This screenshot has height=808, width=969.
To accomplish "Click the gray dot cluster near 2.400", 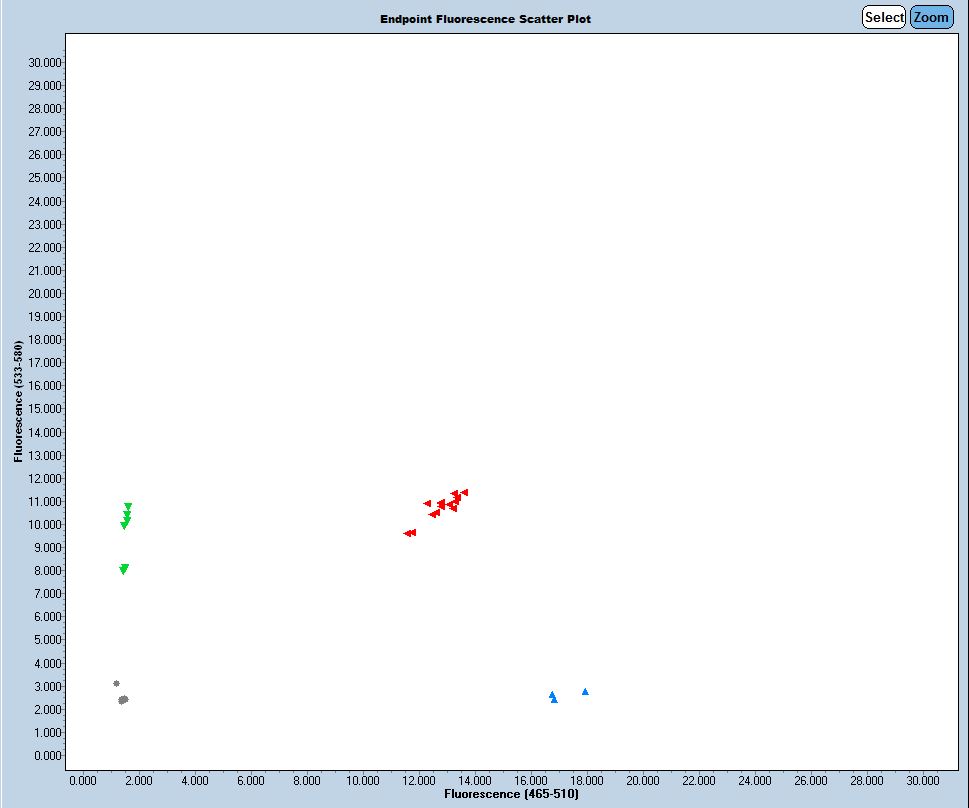I will coord(123,700).
